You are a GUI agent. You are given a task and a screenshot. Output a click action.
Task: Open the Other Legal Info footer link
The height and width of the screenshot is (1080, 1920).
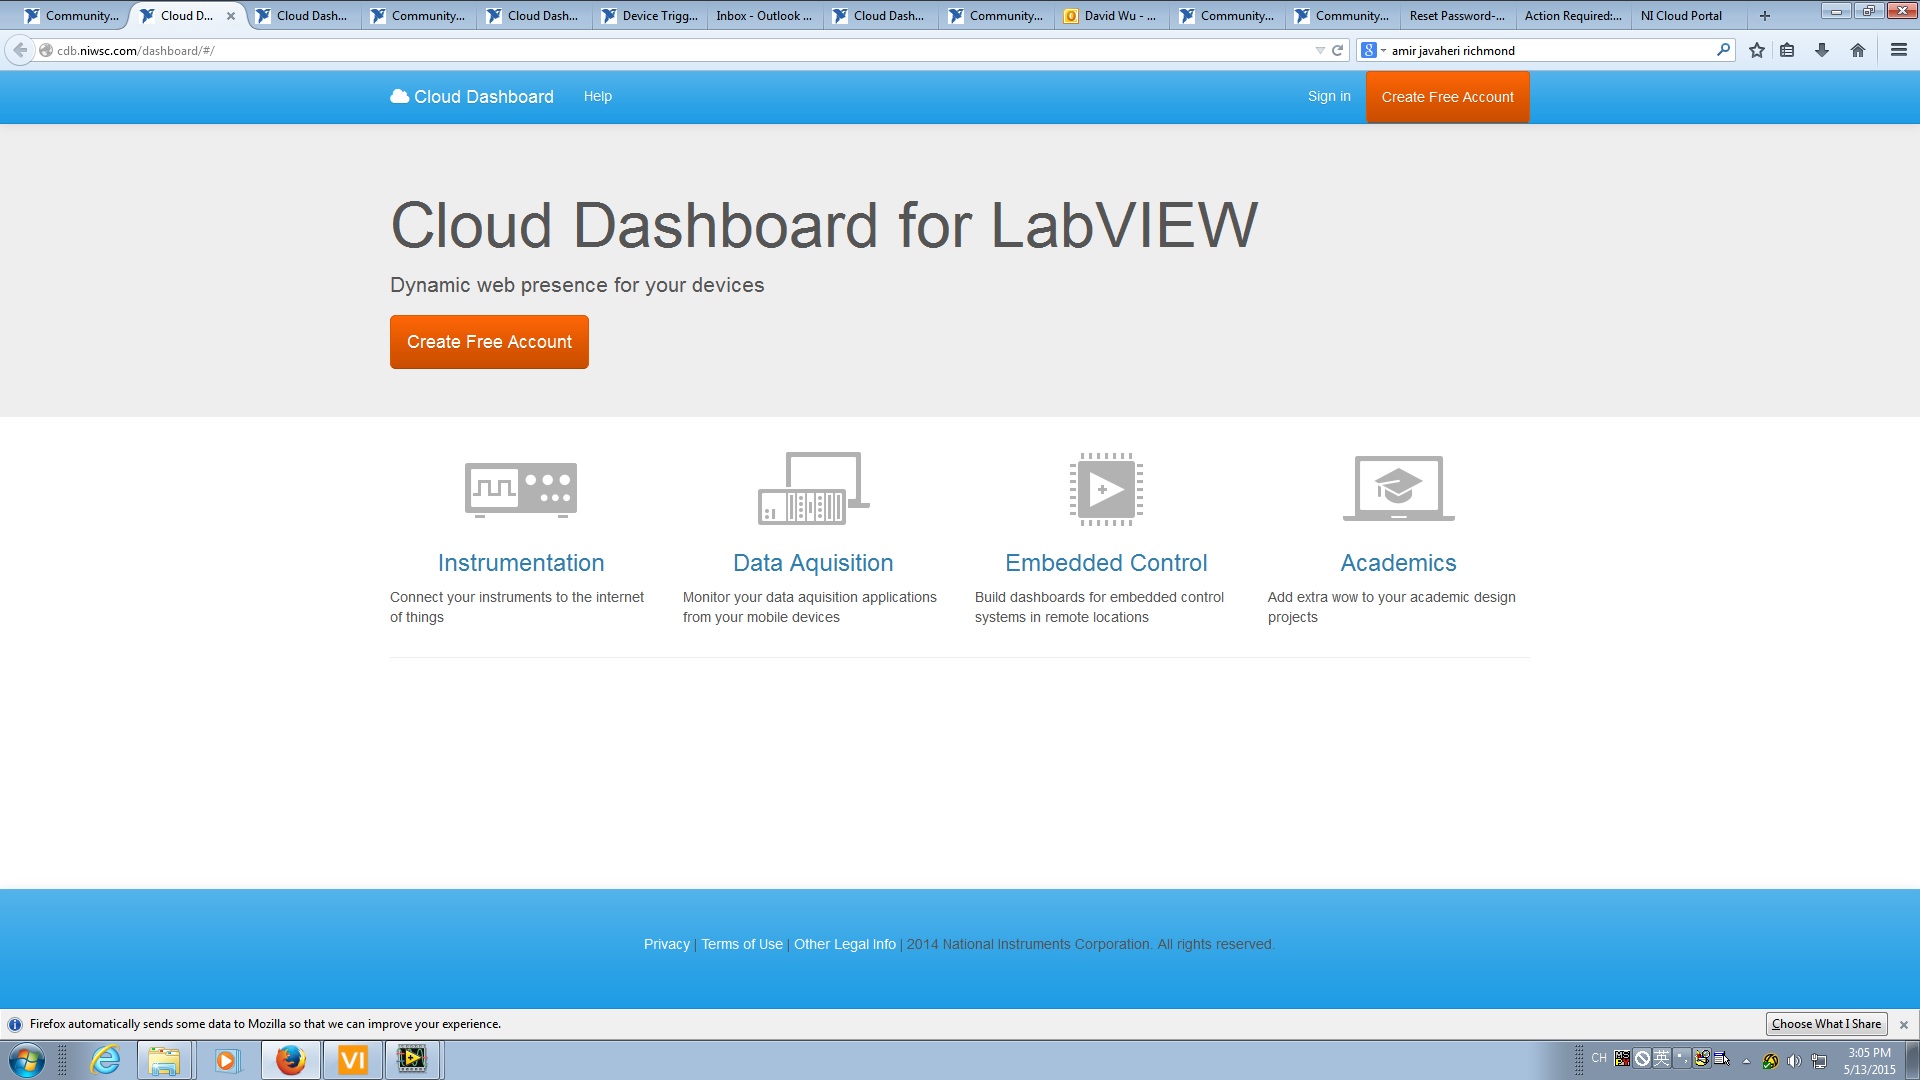click(x=845, y=944)
